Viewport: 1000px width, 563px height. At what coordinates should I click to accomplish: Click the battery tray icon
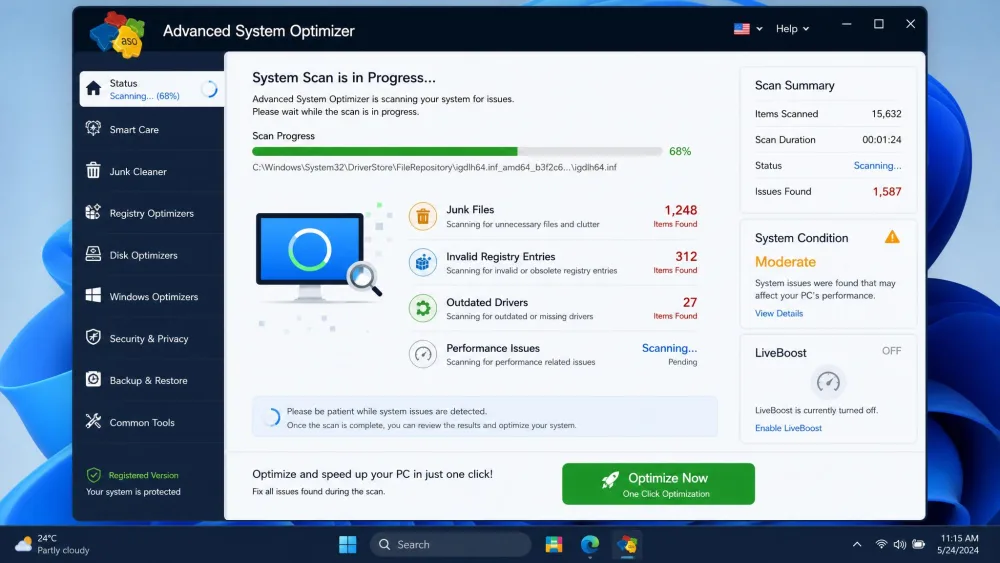pyautogui.click(x=918, y=545)
